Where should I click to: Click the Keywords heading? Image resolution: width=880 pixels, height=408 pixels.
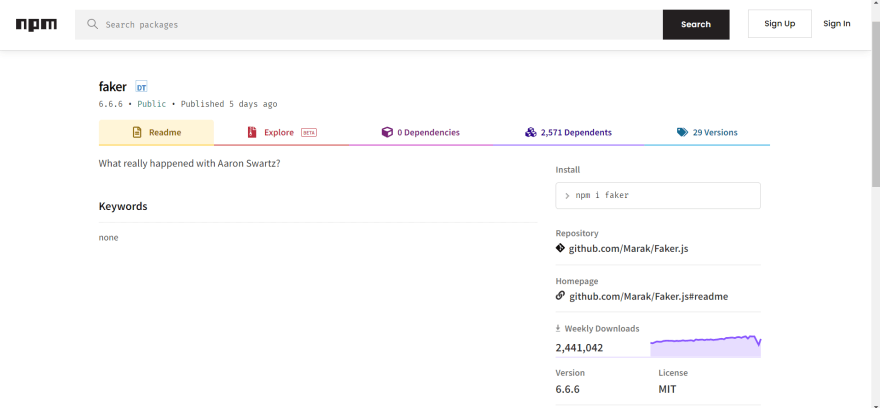123,206
